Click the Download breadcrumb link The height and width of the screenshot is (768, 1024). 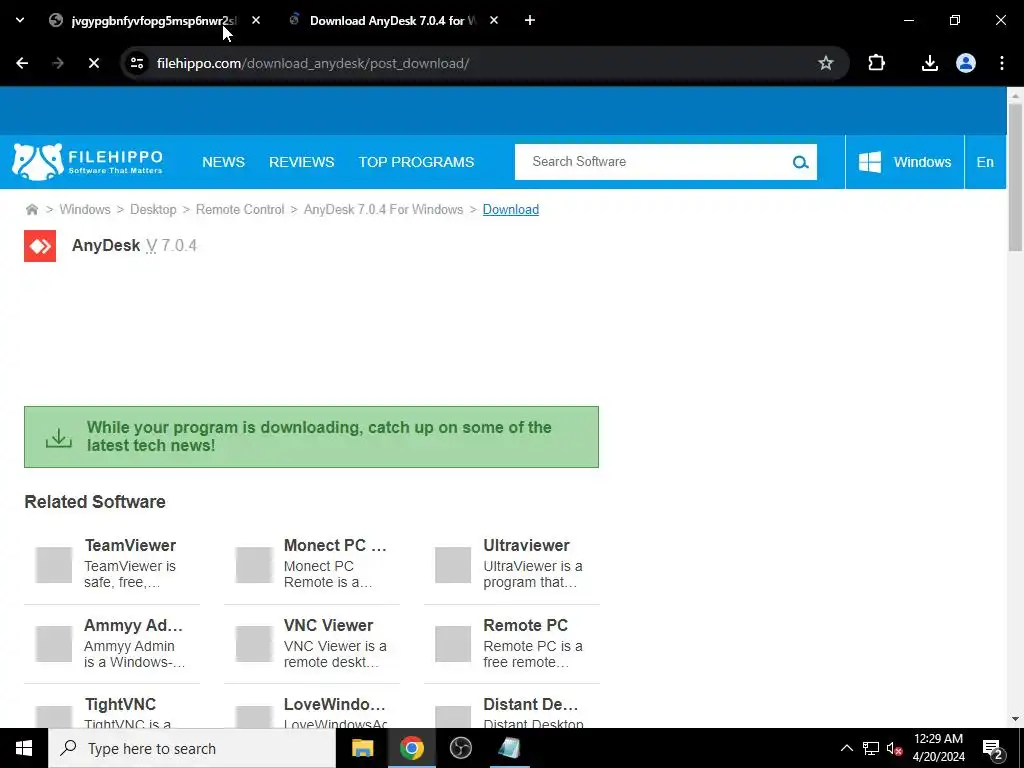(x=511, y=210)
